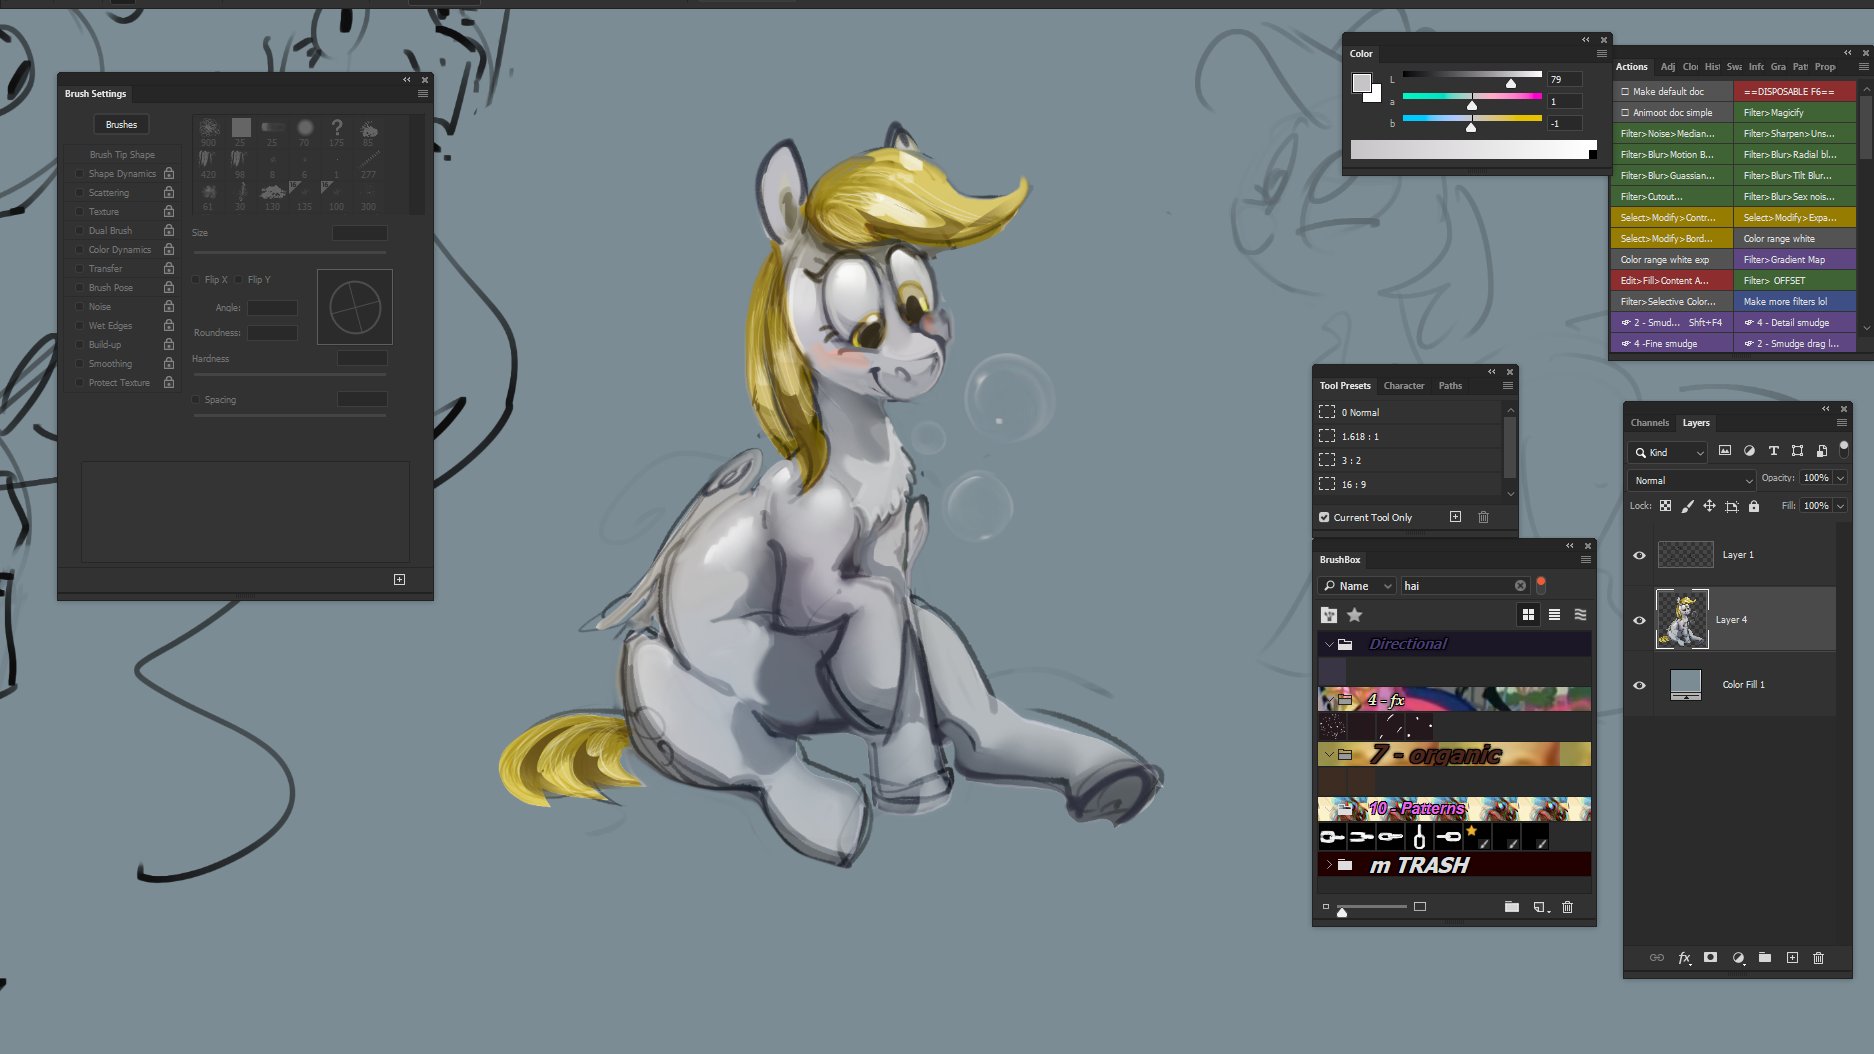Screen dimensions: 1874x1054
Task: Show BrushBox favorites star
Action: pyautogui.click(x=1355, y=615)
